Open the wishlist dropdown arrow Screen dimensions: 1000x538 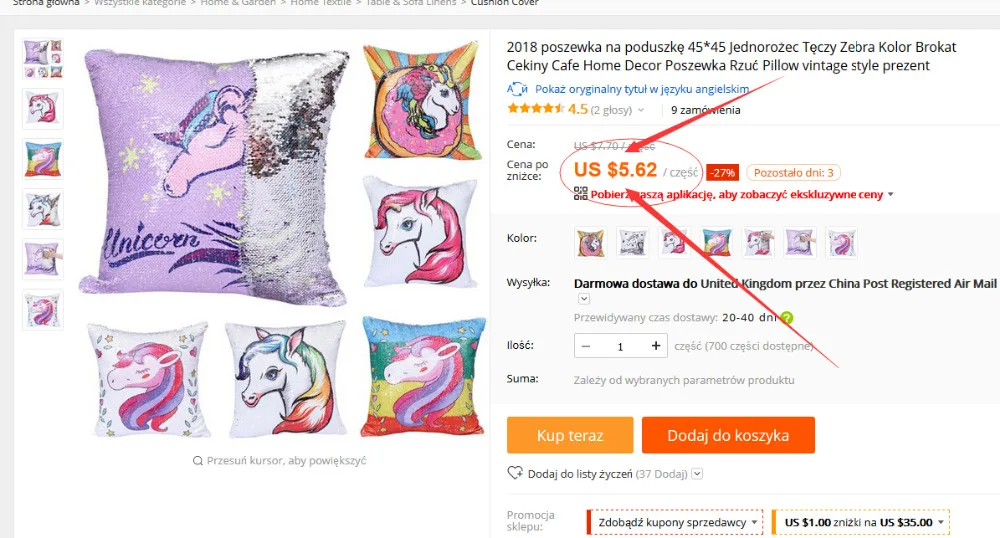pyautogui.click(x=697, y=474)
